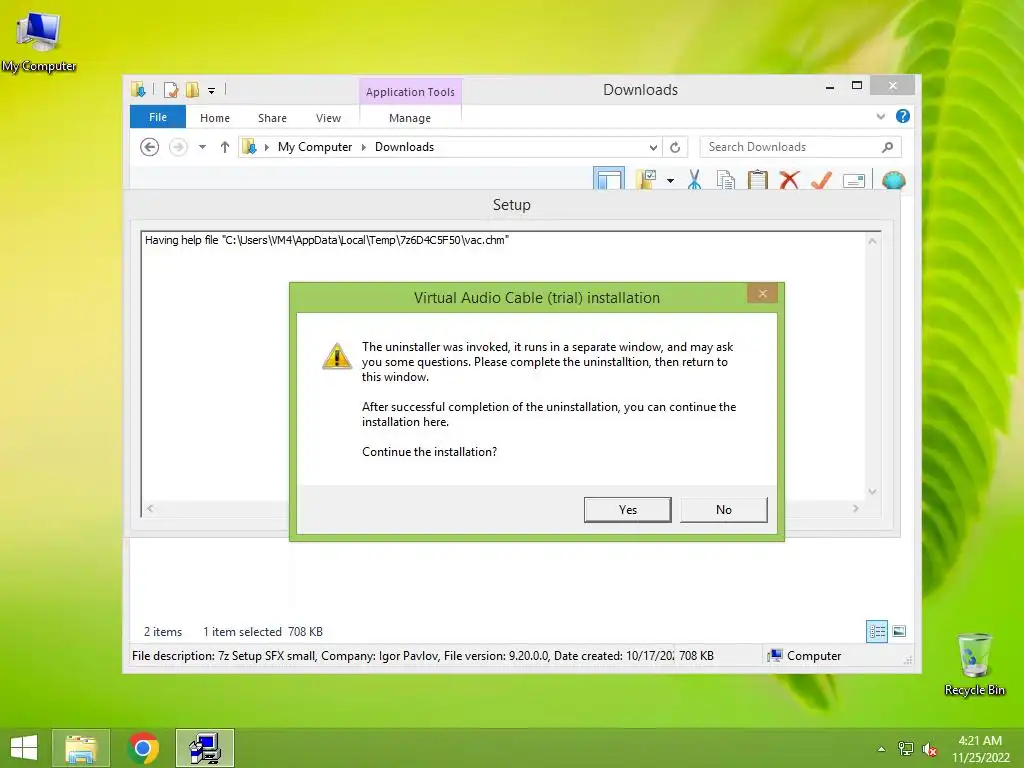Minimize the Downloads window
Image resolution: width=1024 pixels, height=768 pixels.
[829, 86]
